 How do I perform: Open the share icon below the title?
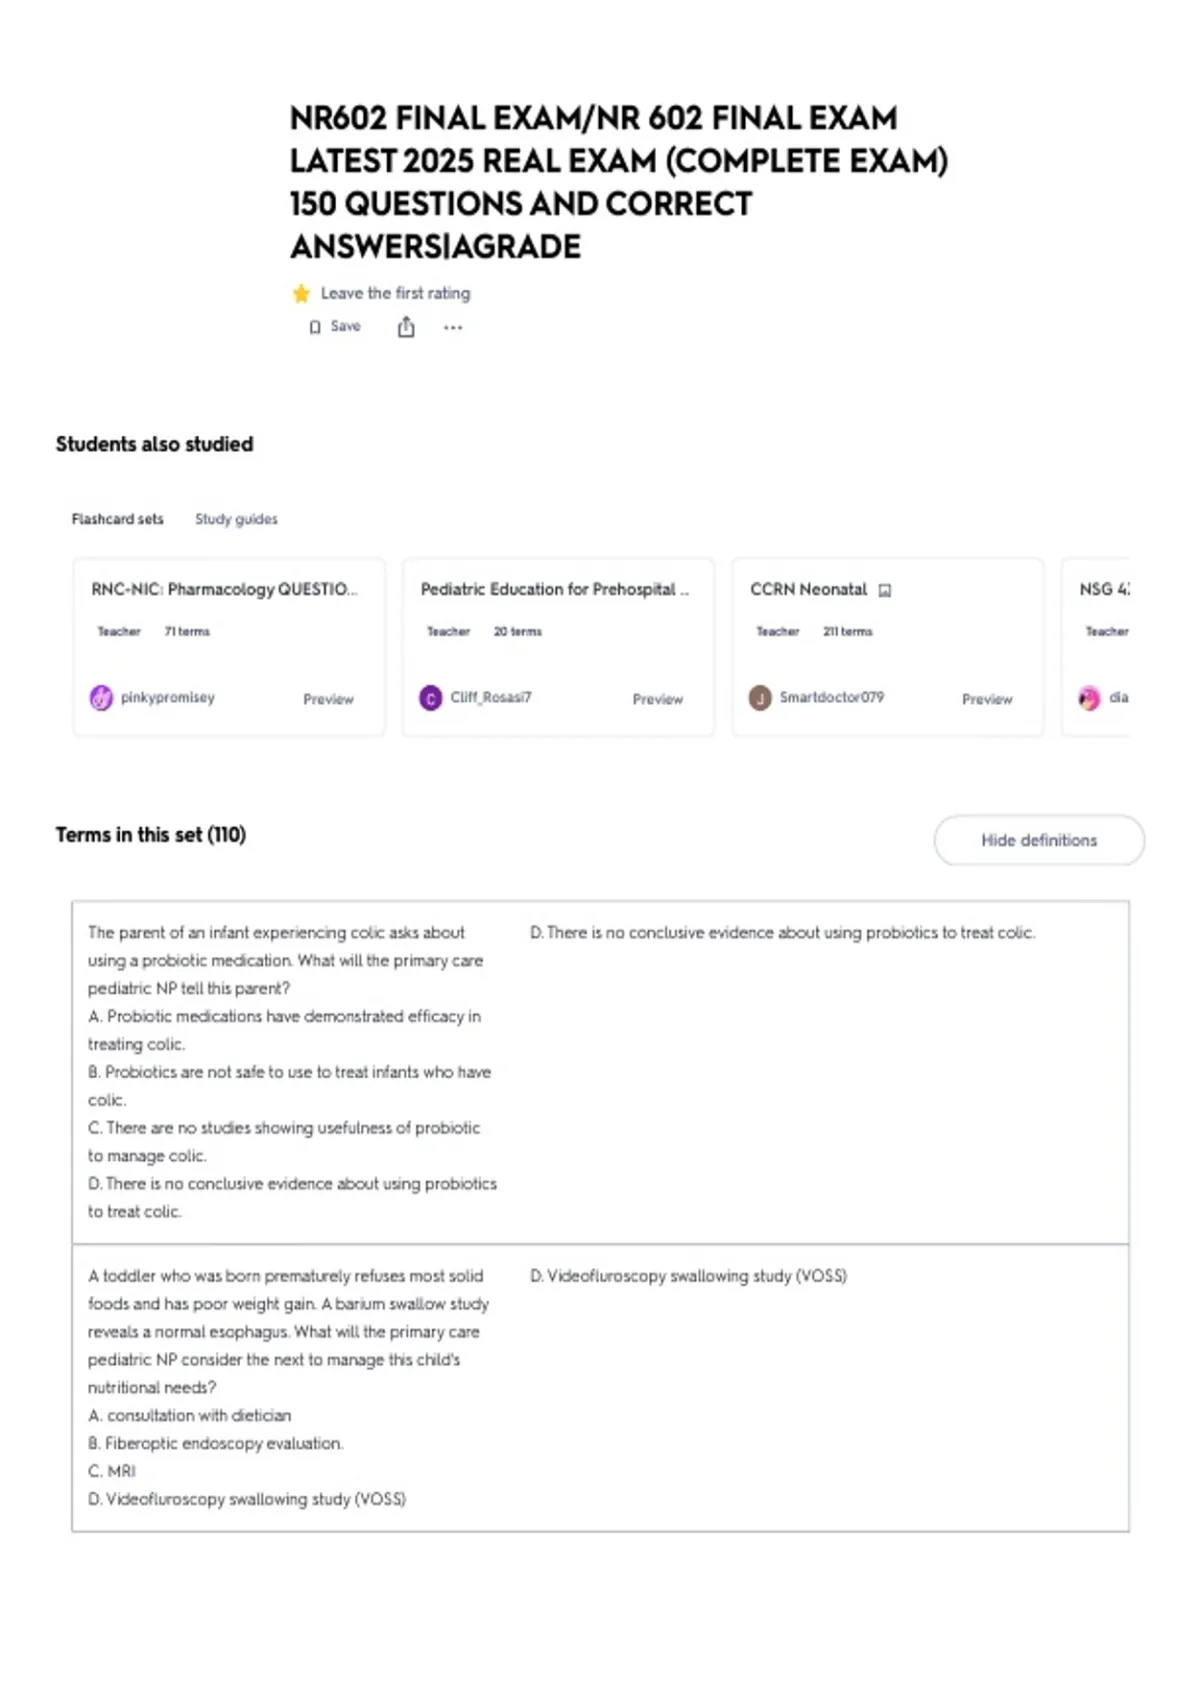click(406, 327)
